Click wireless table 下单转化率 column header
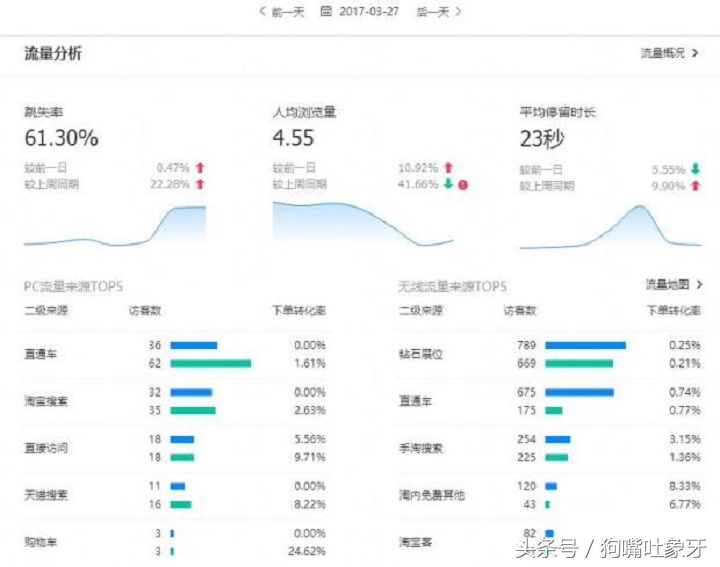Image resolution: width=720 pixels, height=567 pixels. tap(674, 311)
